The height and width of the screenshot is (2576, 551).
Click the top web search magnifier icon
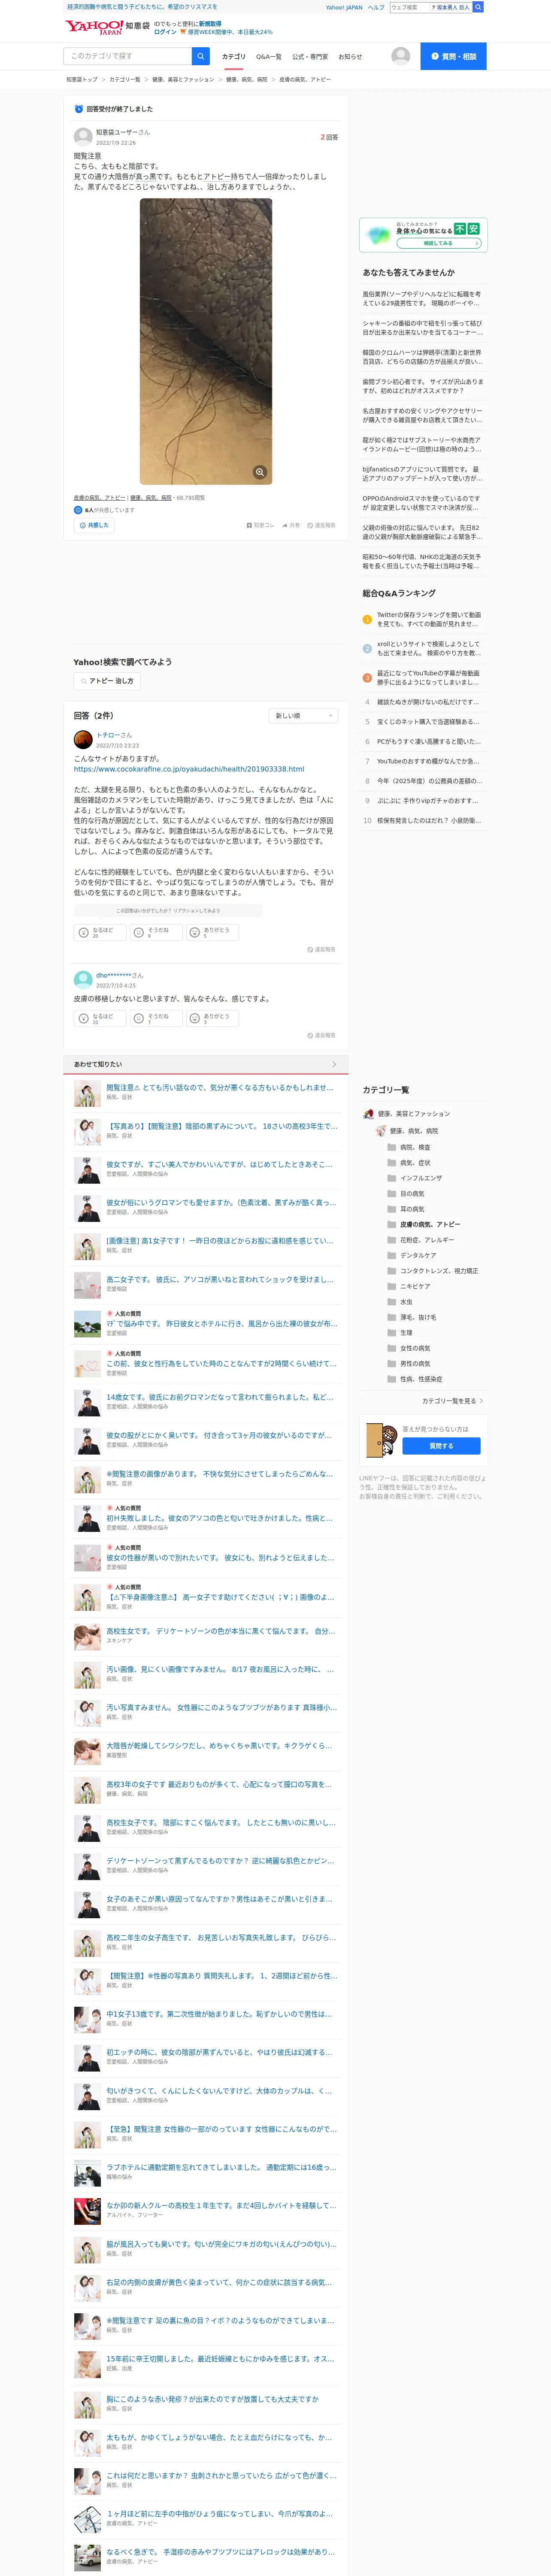click(x=478, y=7)
